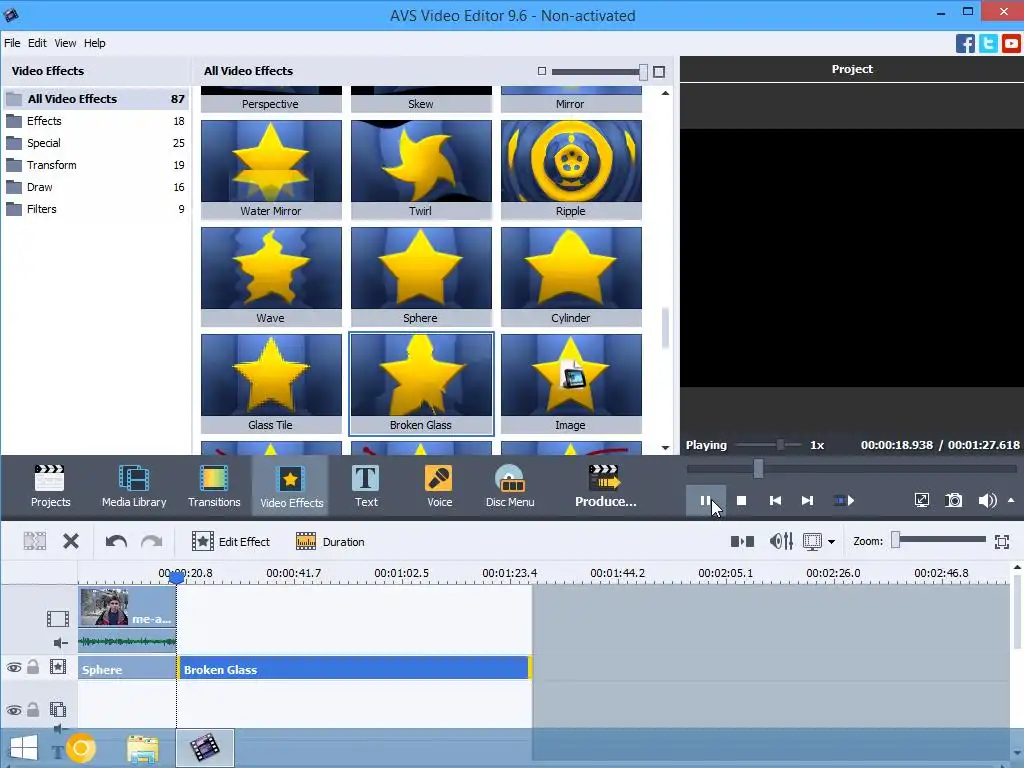Viewport: 1024px width, 768px height.
Task: Lock the video effects track
Action: (33, 667)
